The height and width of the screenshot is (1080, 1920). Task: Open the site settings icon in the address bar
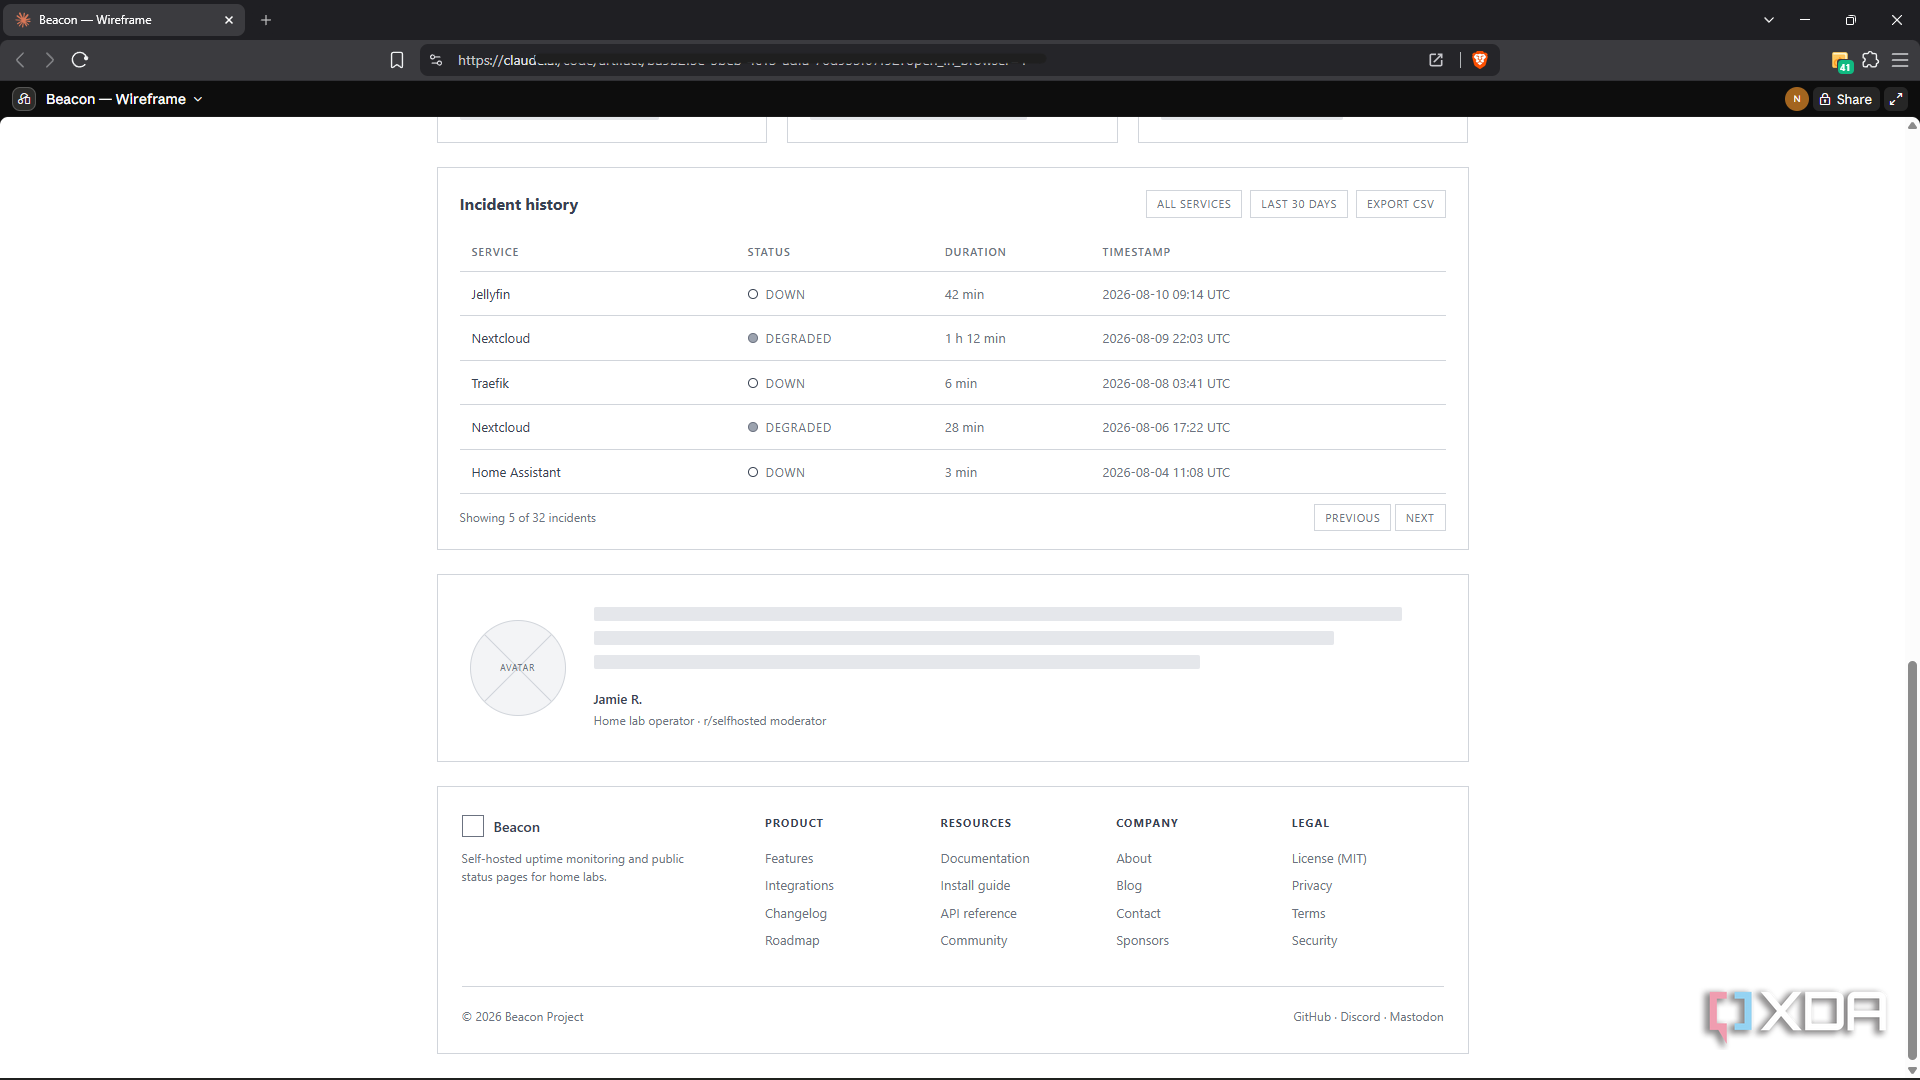436,60
